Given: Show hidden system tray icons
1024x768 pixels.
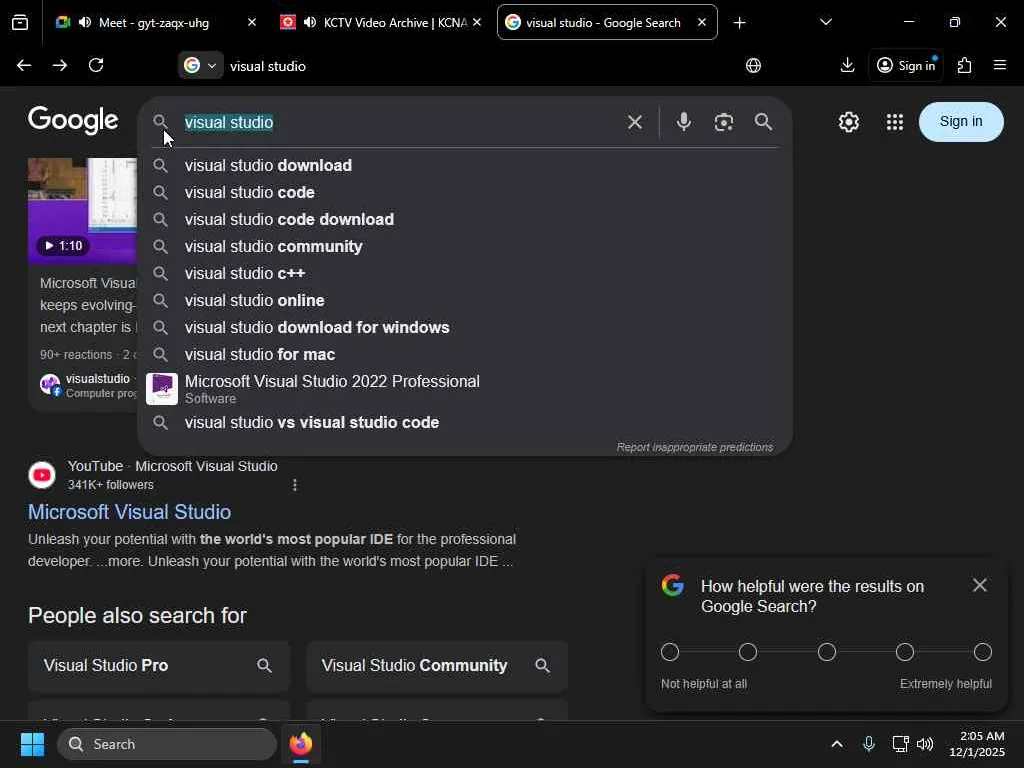Looking at the screenshot, I should [837, 744].
